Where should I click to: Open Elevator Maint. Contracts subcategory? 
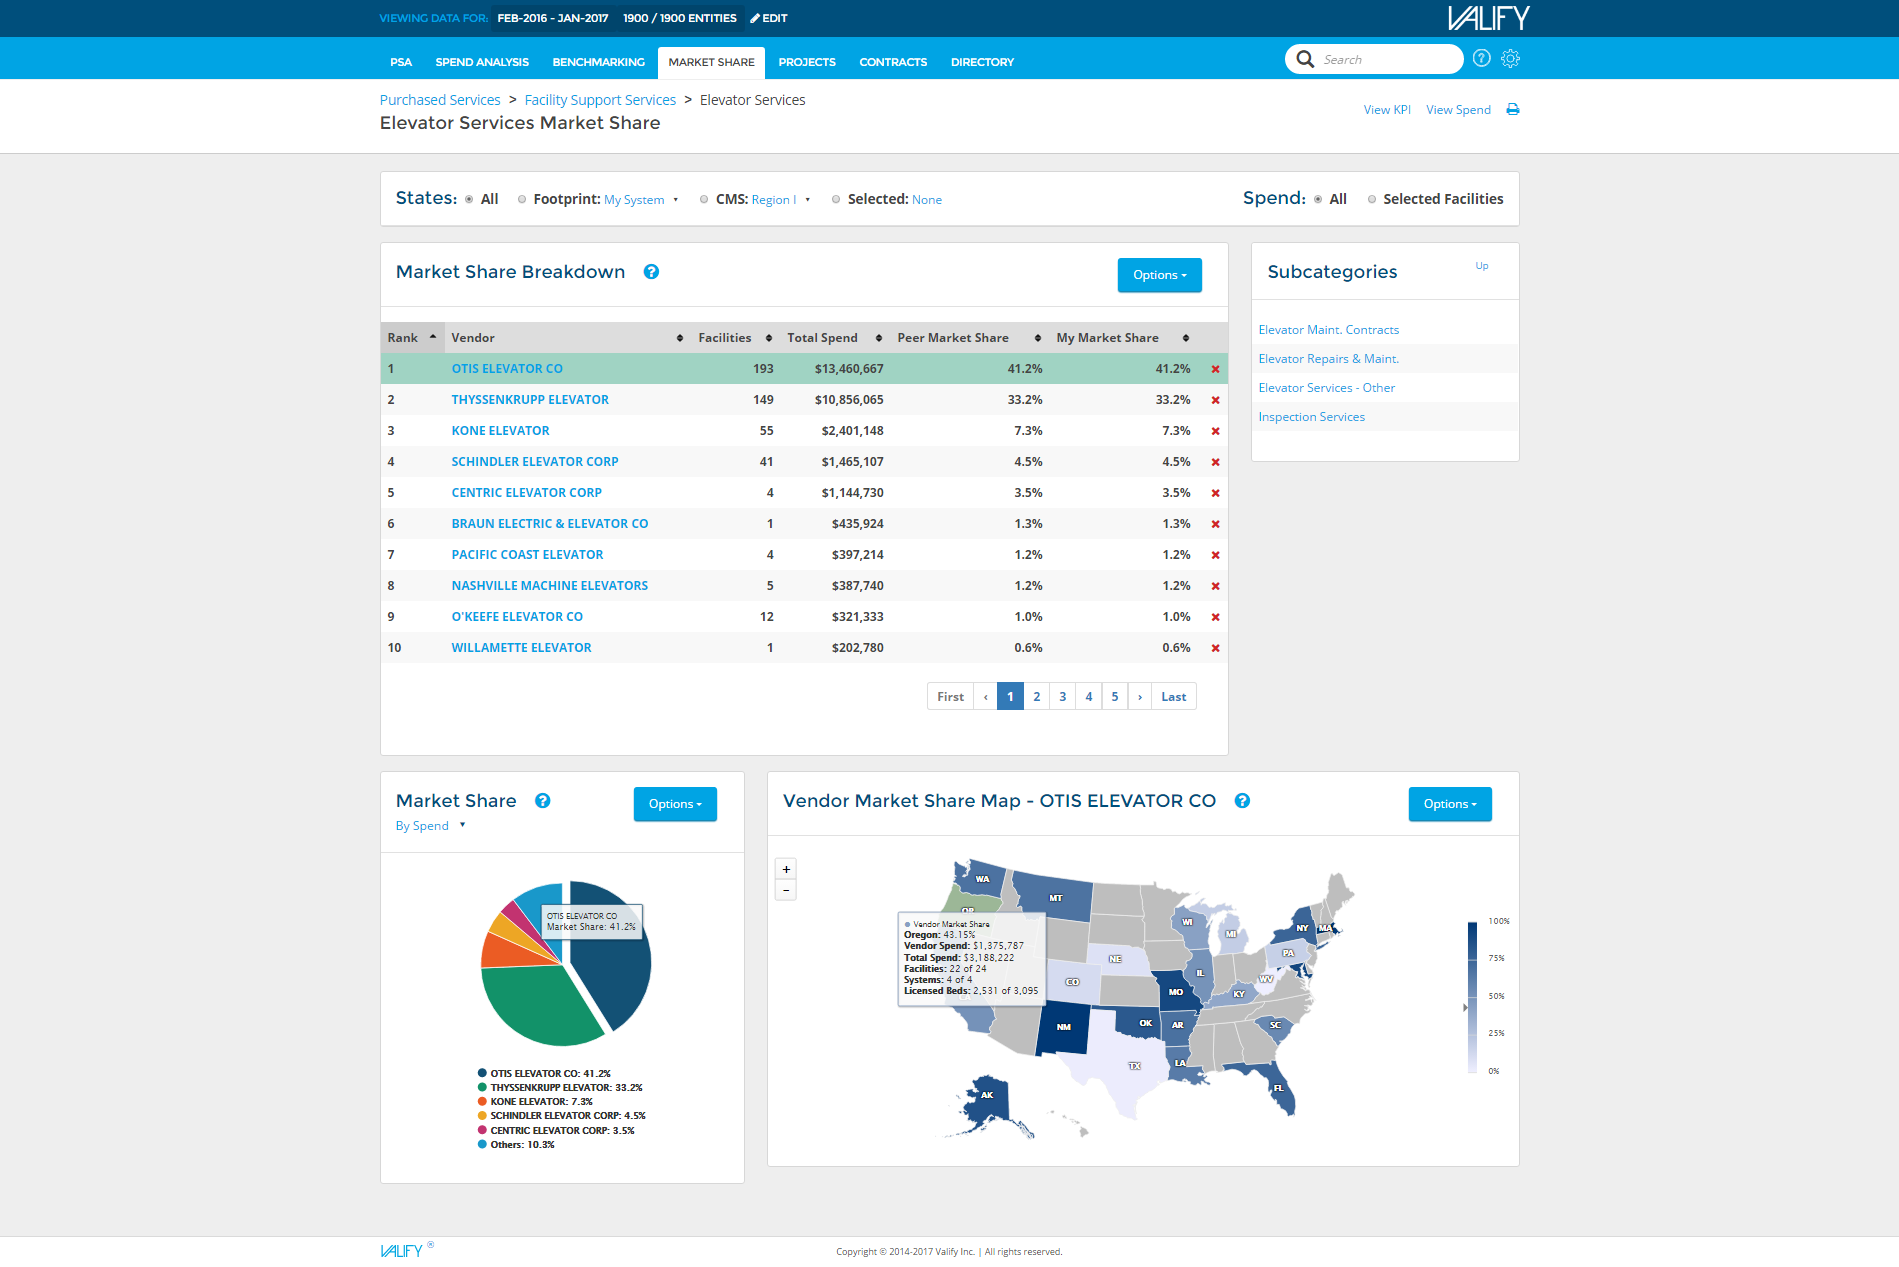[1328, 330]
